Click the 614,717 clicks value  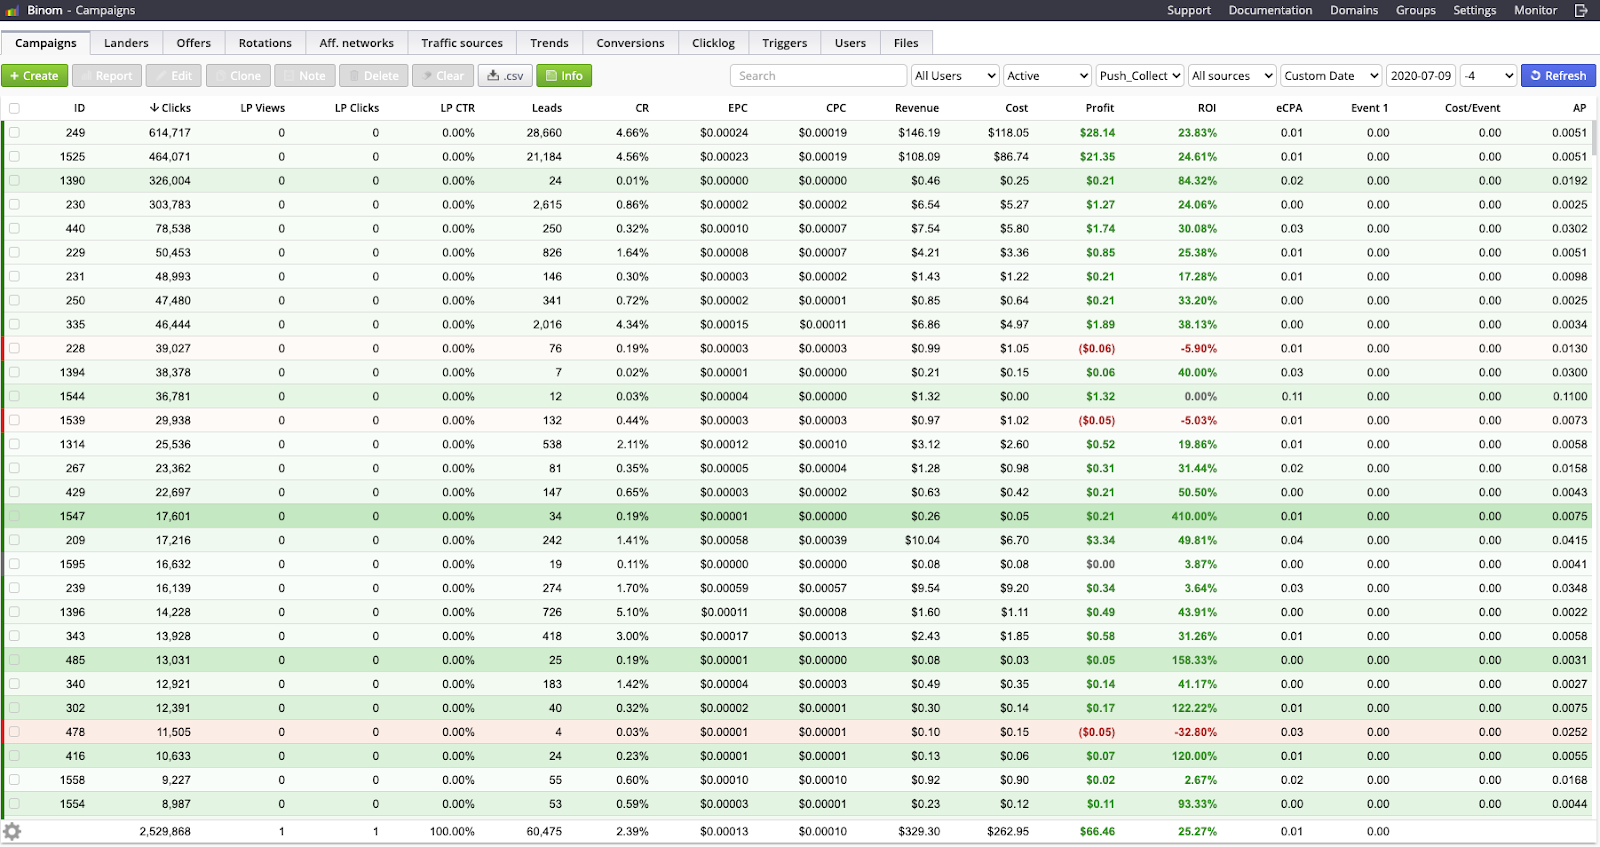click(170, 132)
